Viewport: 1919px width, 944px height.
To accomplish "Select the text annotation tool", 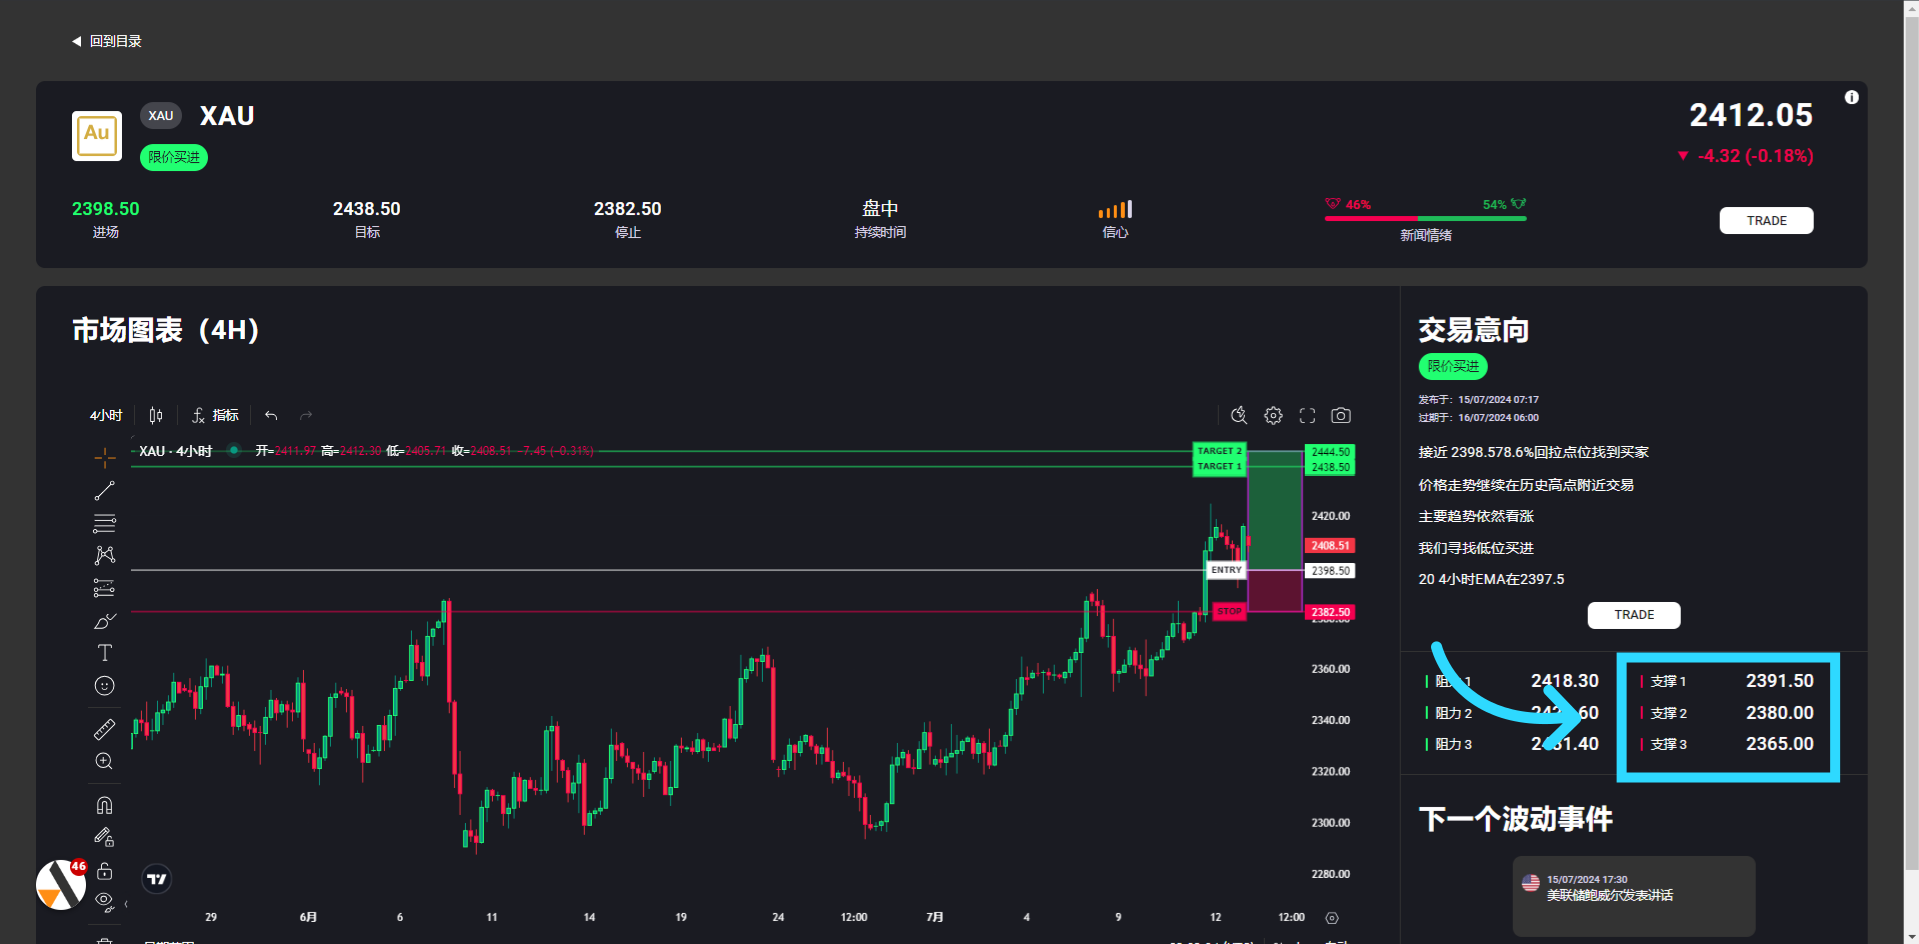I will (104, 653).
